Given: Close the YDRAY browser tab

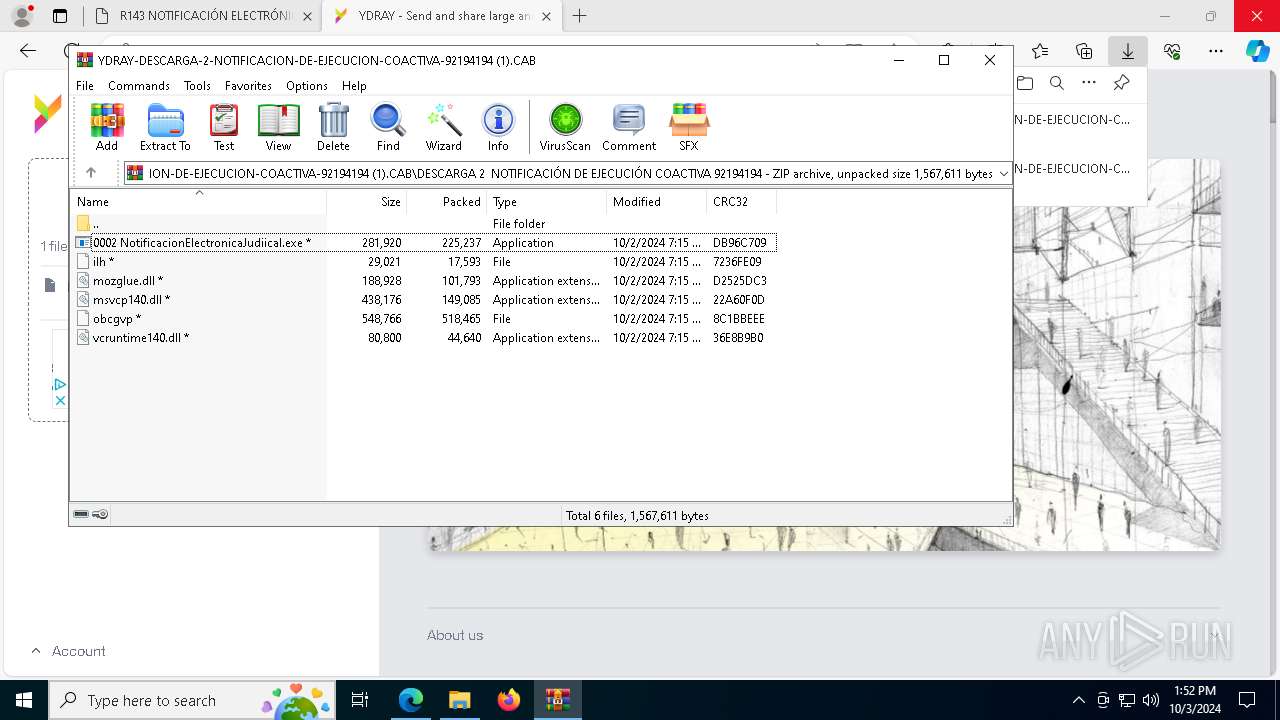Looking at the screenshot, I should [546, 16].
